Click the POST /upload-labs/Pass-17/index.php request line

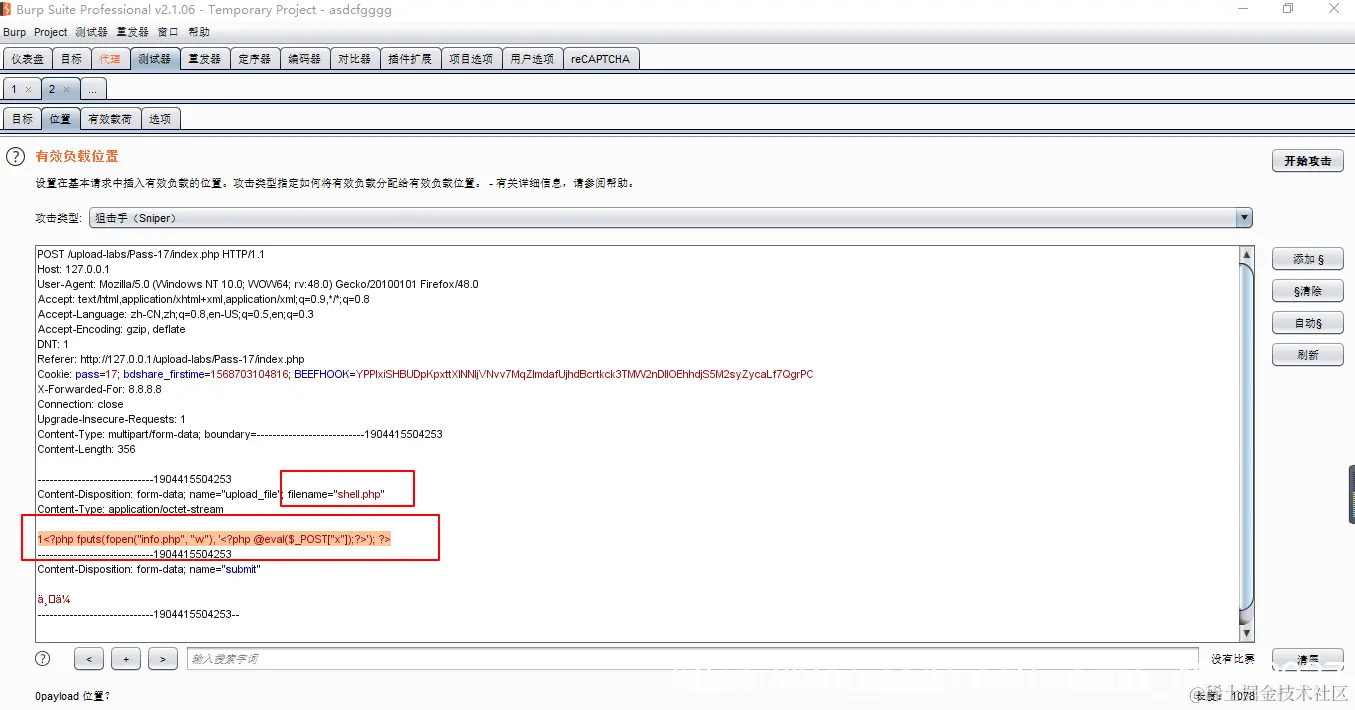[151, 254]
